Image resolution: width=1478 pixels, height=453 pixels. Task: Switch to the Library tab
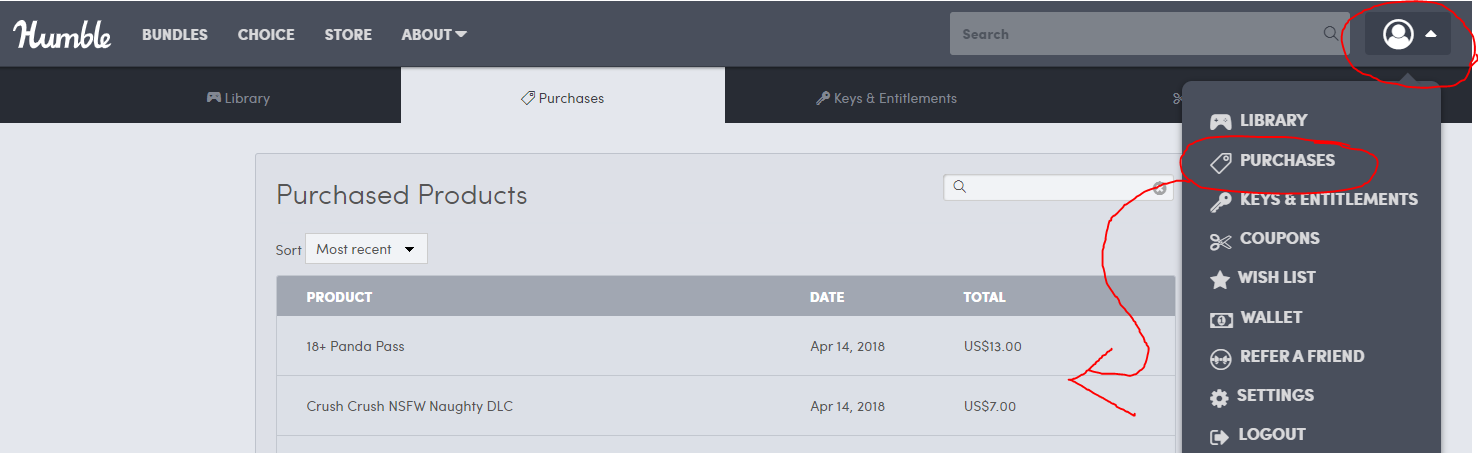coord(238,98)
